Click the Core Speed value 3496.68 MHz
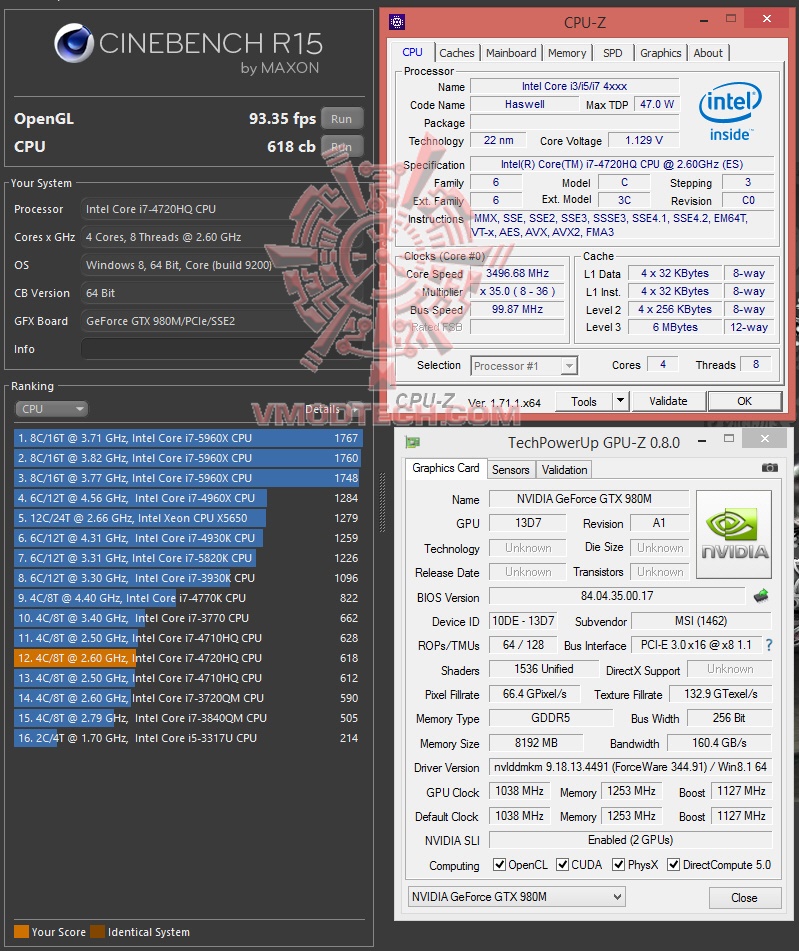799x951 pixels. tap(517, 273)
